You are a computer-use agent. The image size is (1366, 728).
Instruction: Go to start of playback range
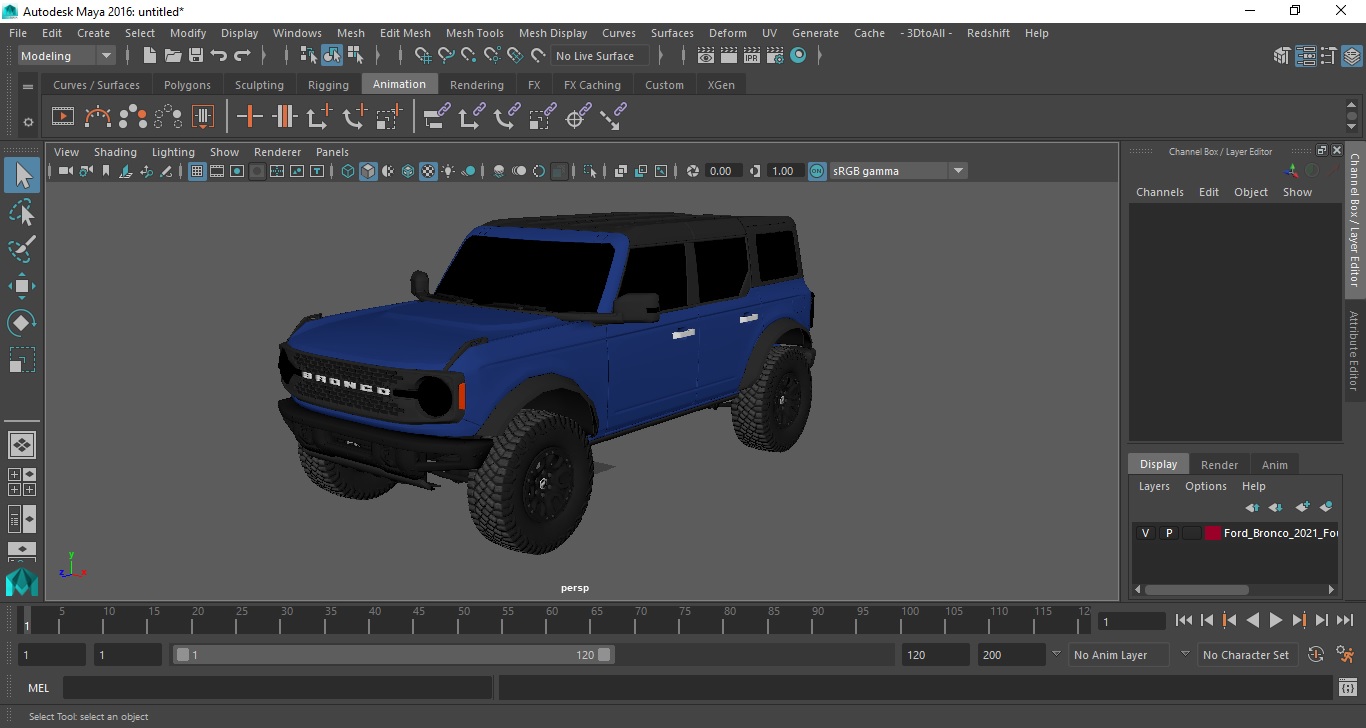(1183, 620)
